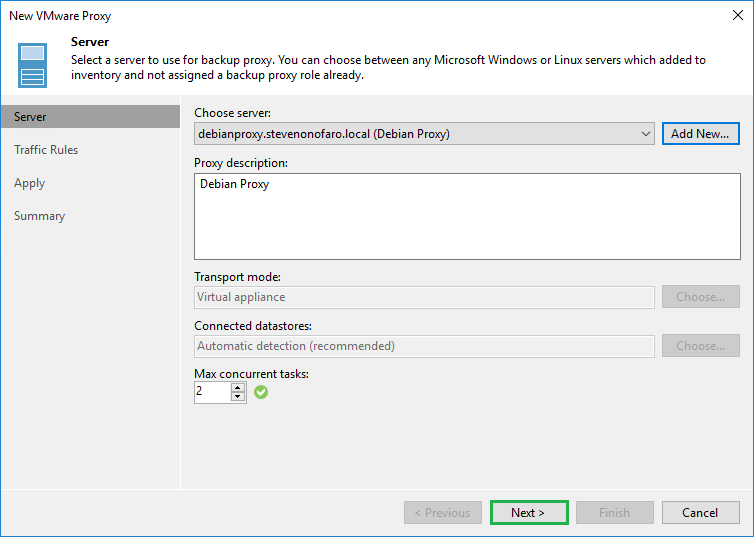
Task: Click the Transport mode Virtual appliance field
Action: (425, 297)
